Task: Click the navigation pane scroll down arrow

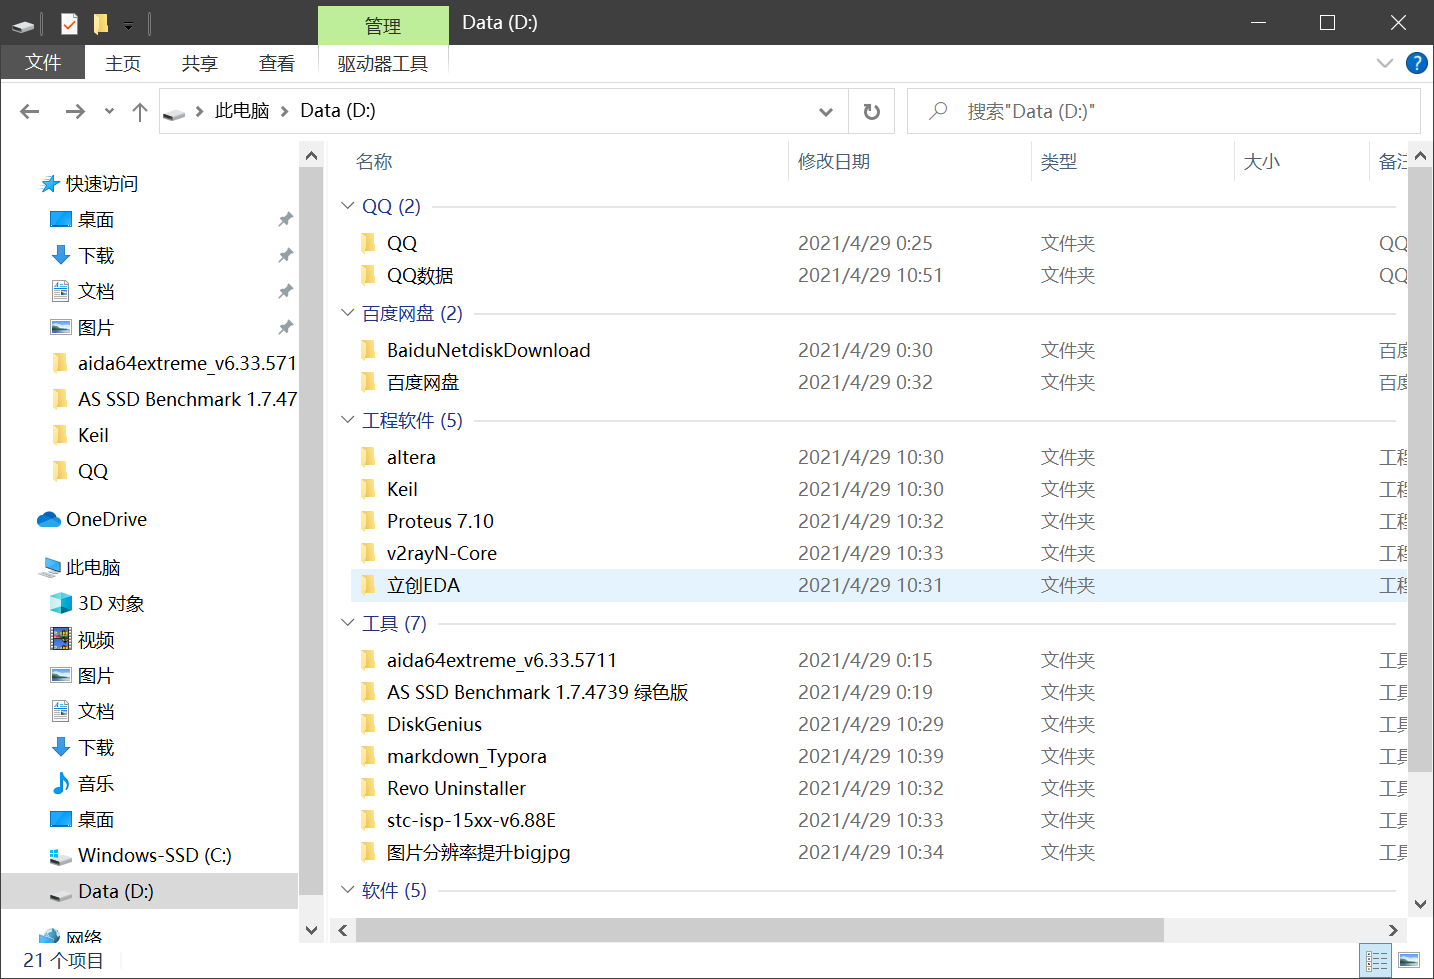Action: pyautogui.click(x=311, y=930)
